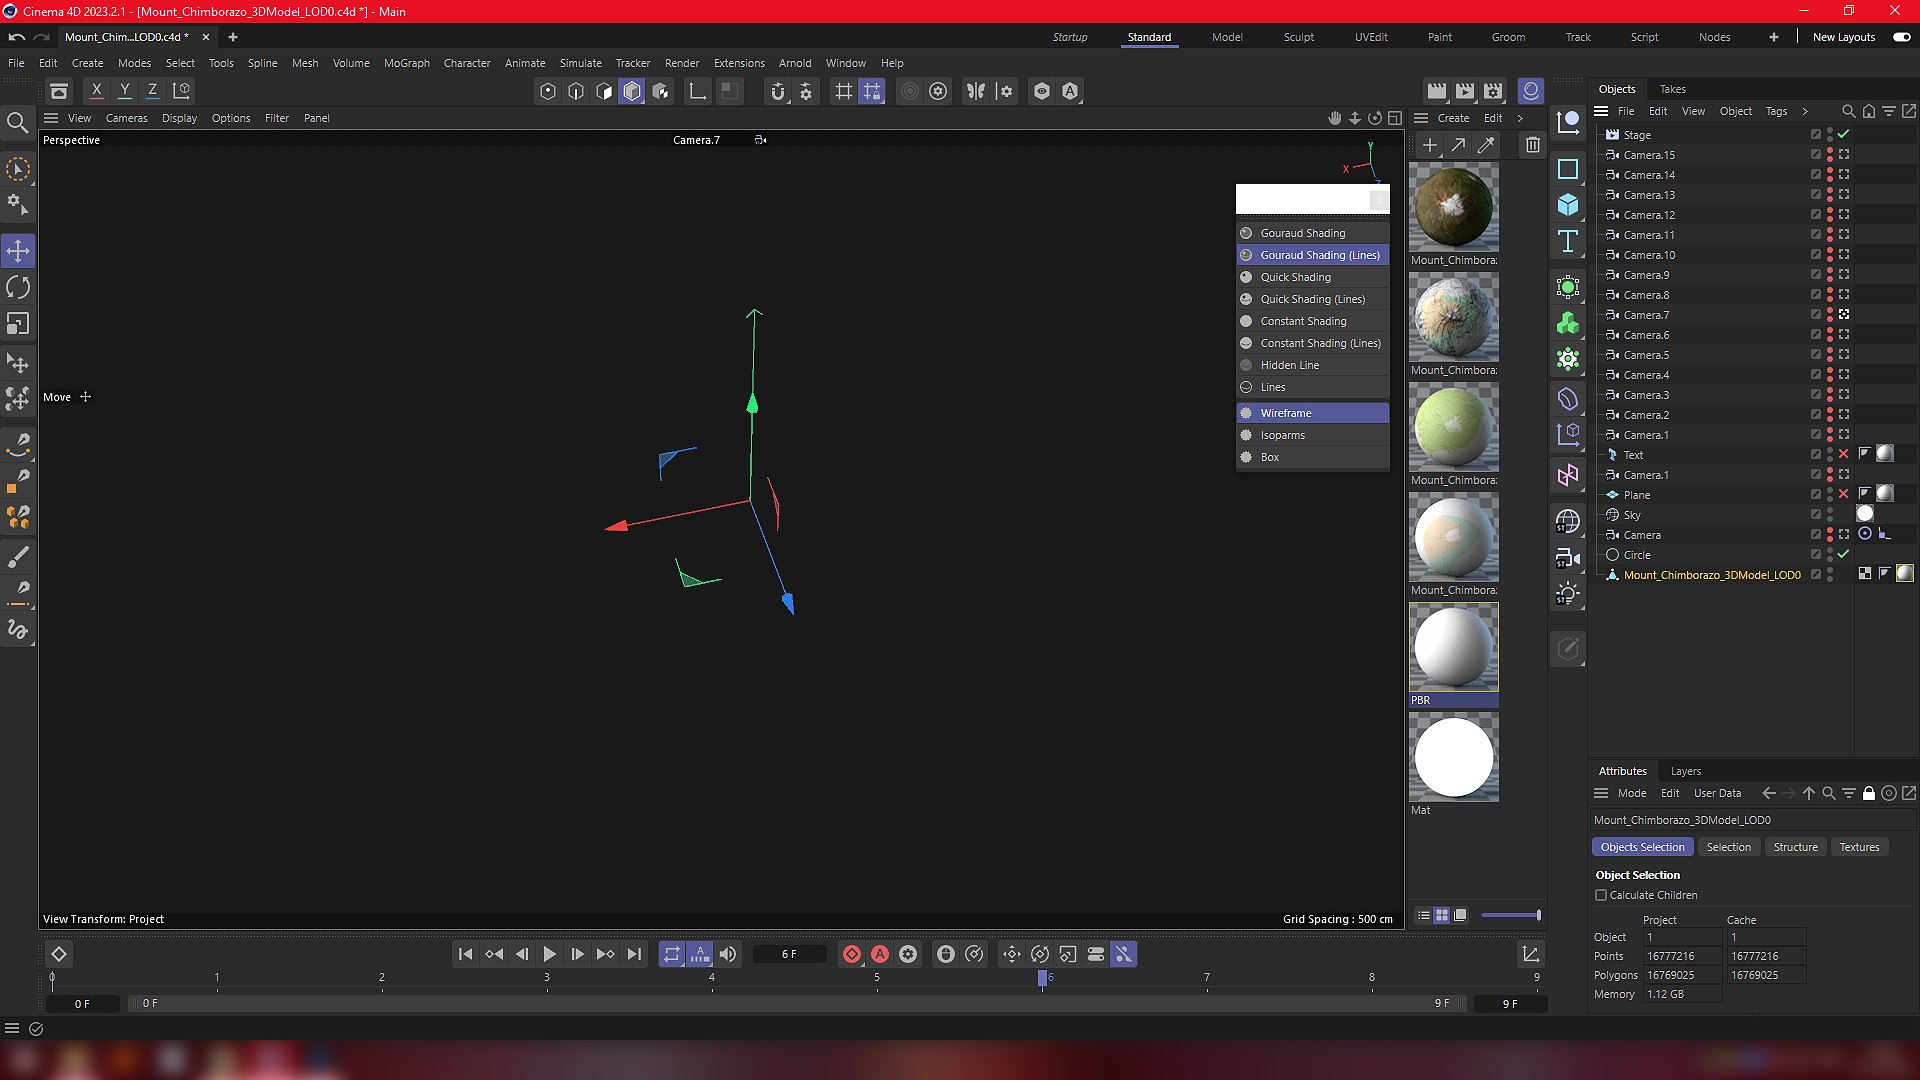Switch to the Layers tab
The height and width of the screenshot is (1080, 1920).
[x=1685, y=771]
